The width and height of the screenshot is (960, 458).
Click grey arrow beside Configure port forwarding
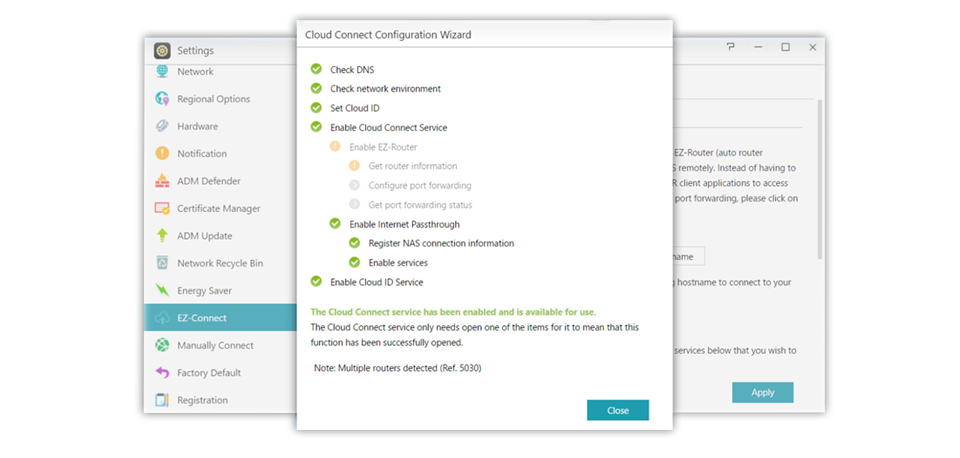click(354, 185)
